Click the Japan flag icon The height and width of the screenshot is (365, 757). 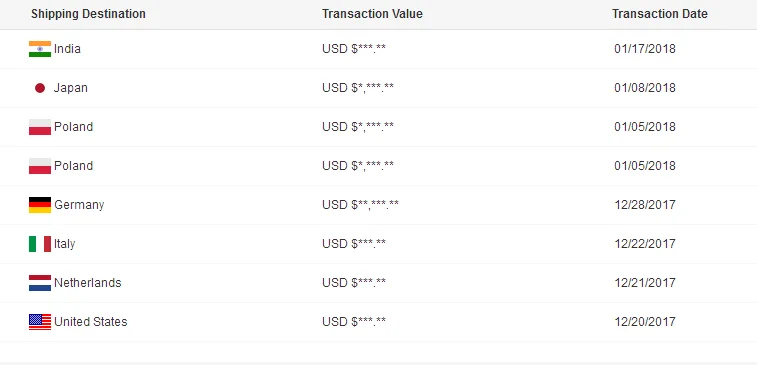(40, 88)
